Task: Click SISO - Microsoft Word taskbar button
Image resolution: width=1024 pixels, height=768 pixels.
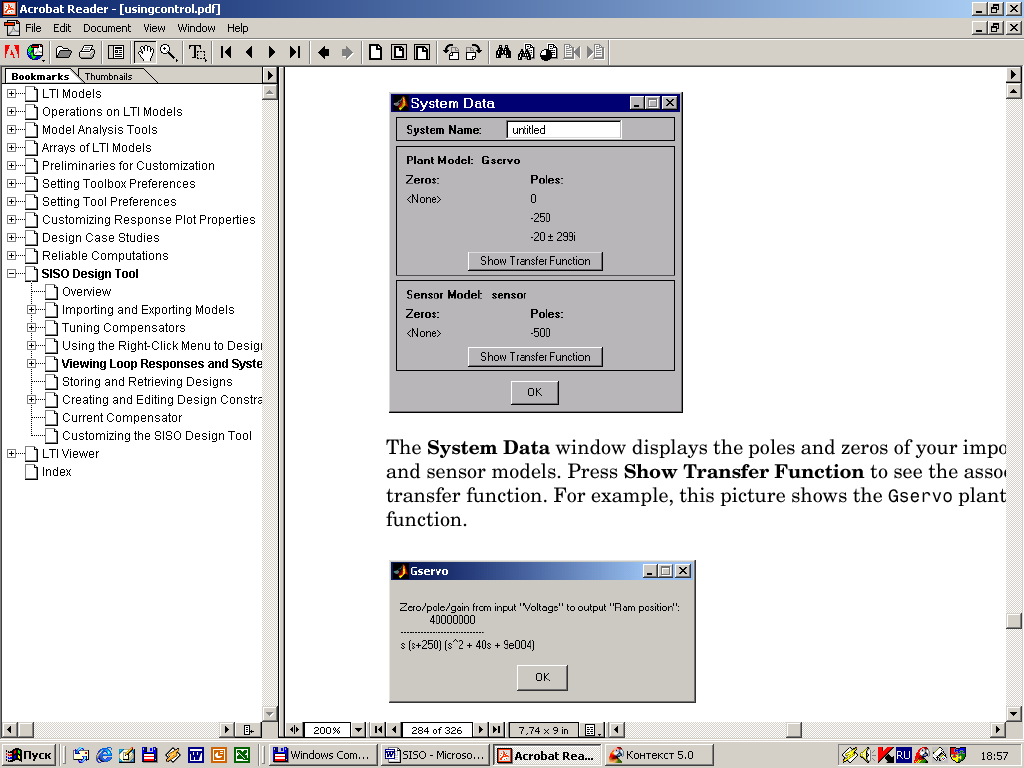Action: click(x=436, y=756)
